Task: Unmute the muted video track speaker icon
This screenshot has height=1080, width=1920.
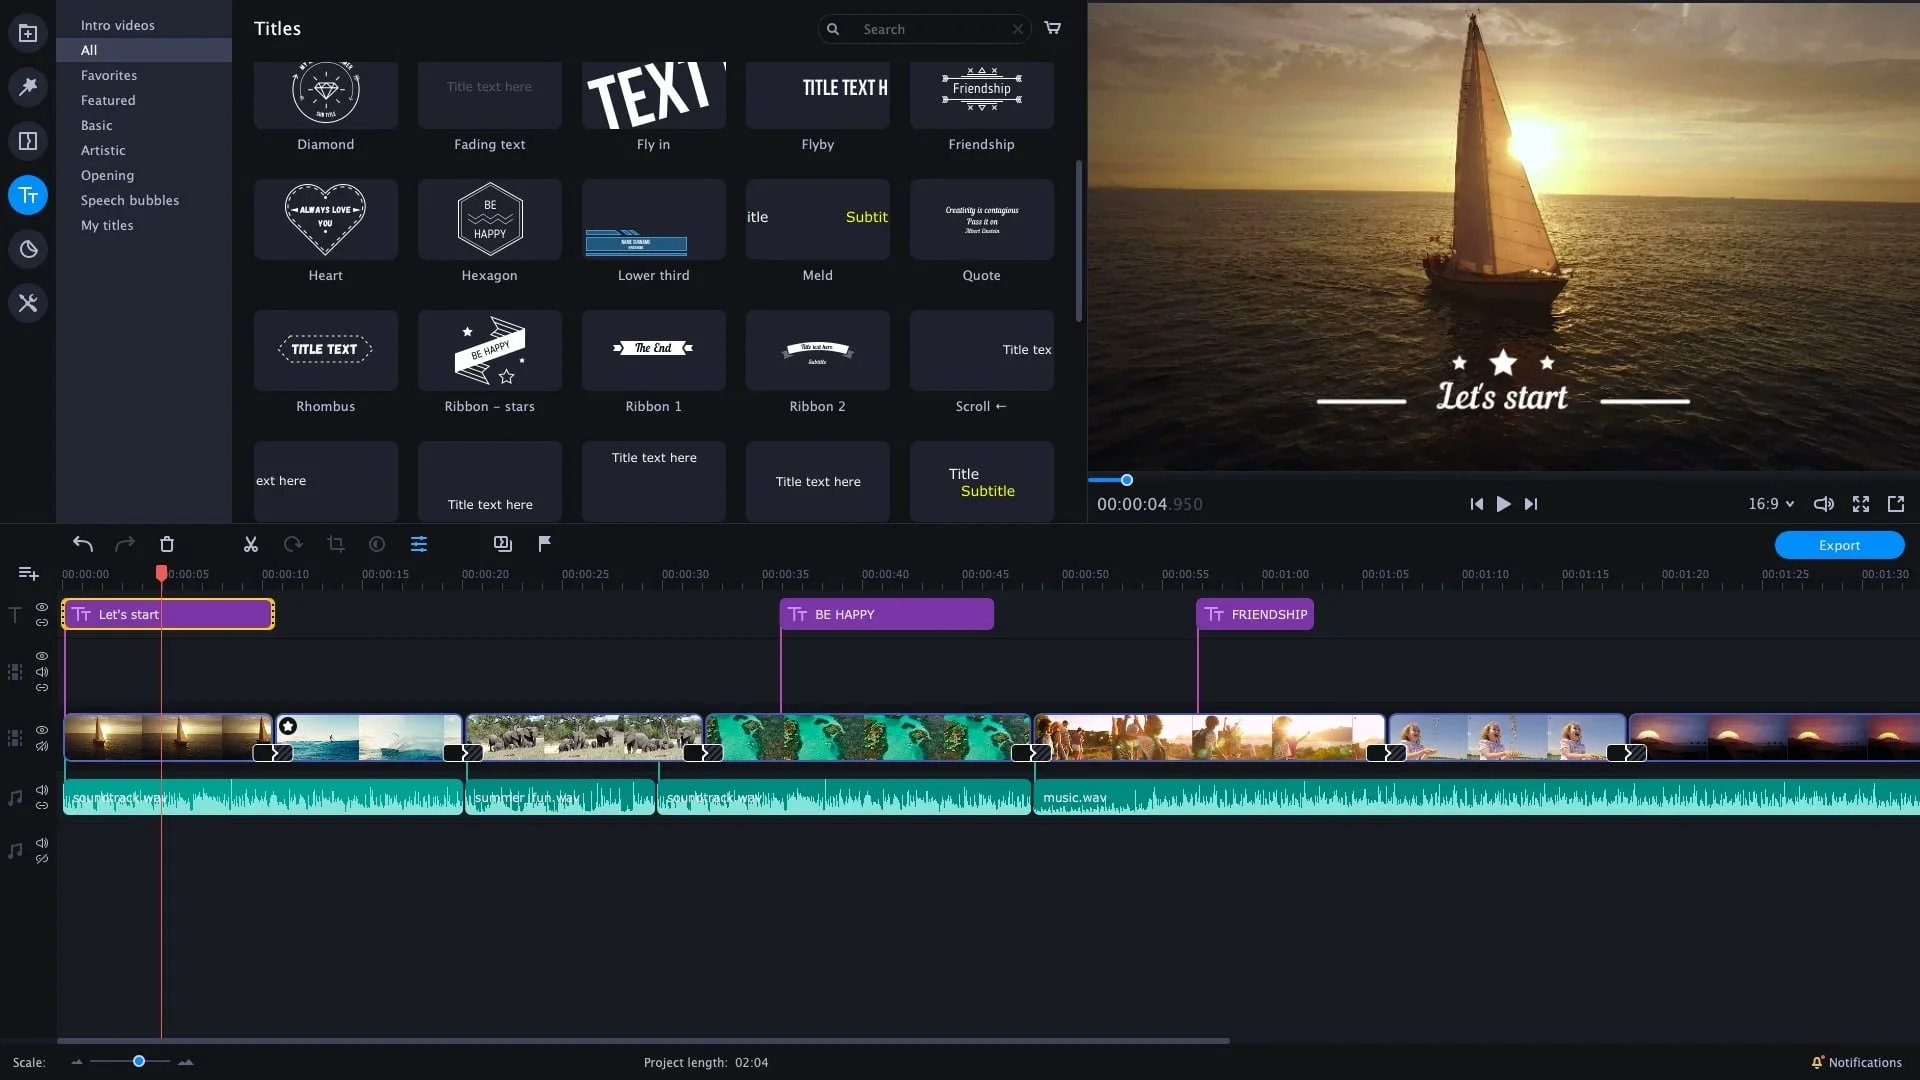Action: [41, 746]
